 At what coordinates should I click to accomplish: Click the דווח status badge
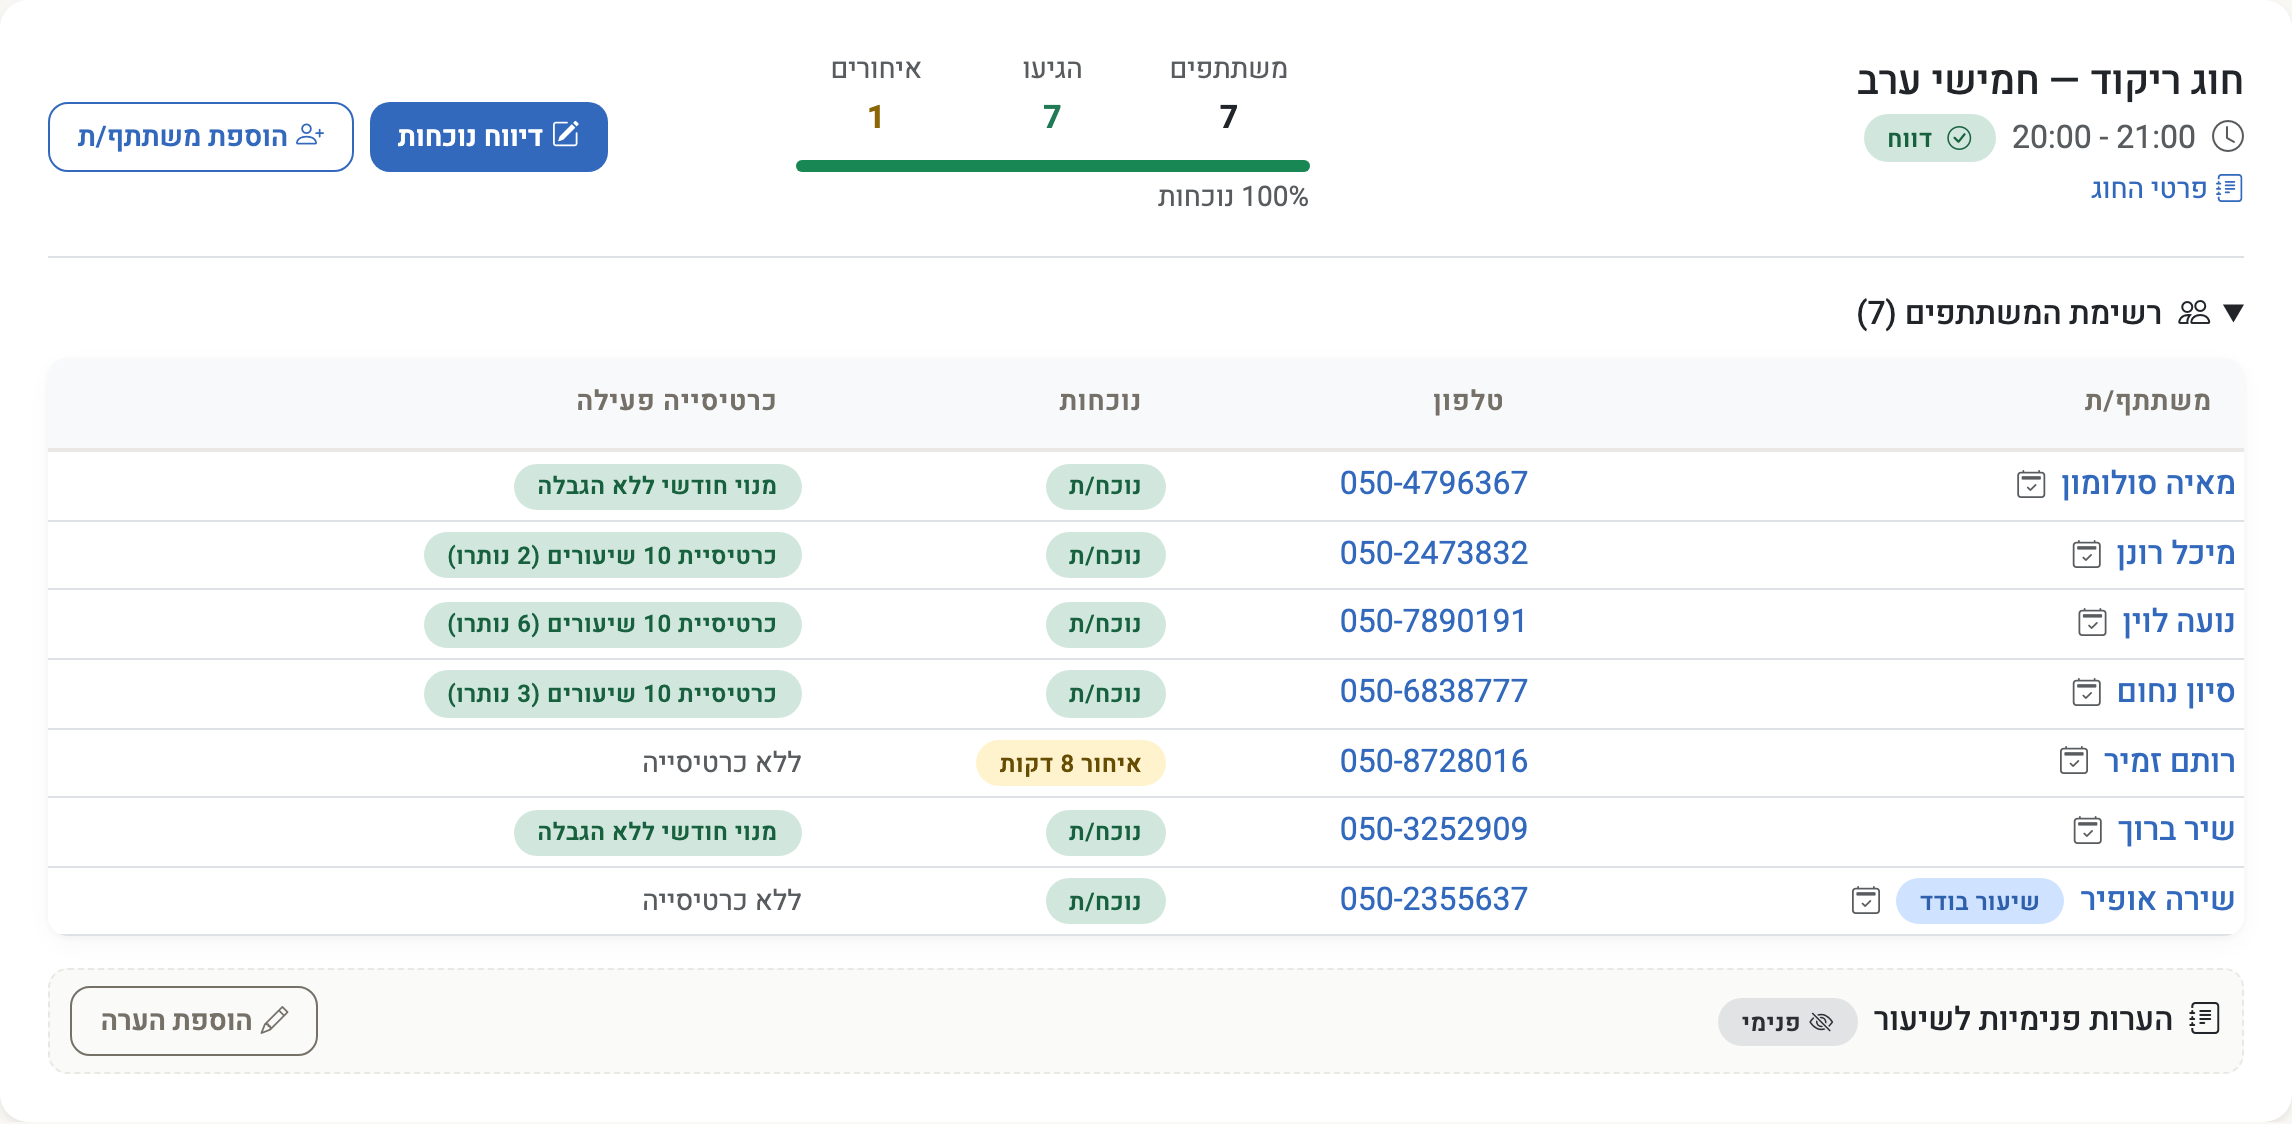(1929, 138)
